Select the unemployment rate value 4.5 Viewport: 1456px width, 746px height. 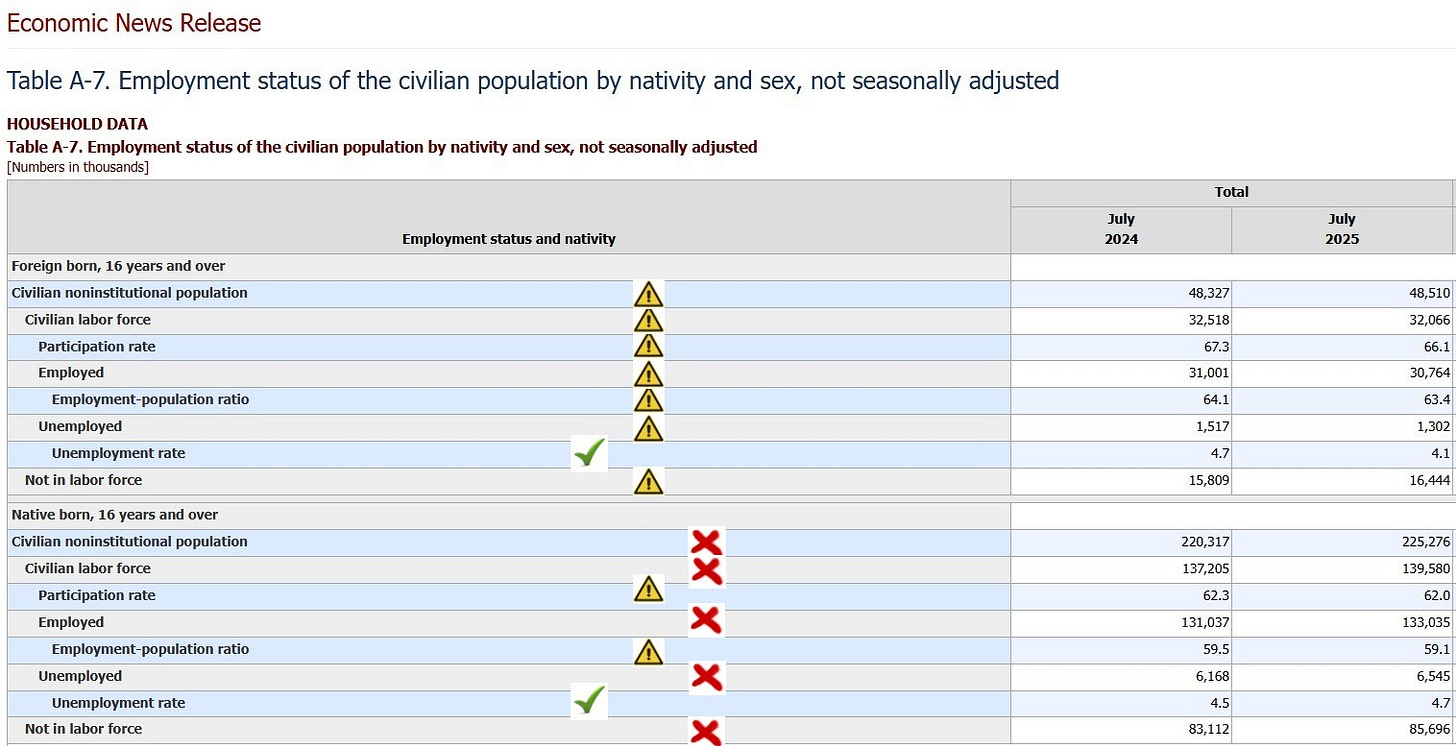pos(1221,704)
